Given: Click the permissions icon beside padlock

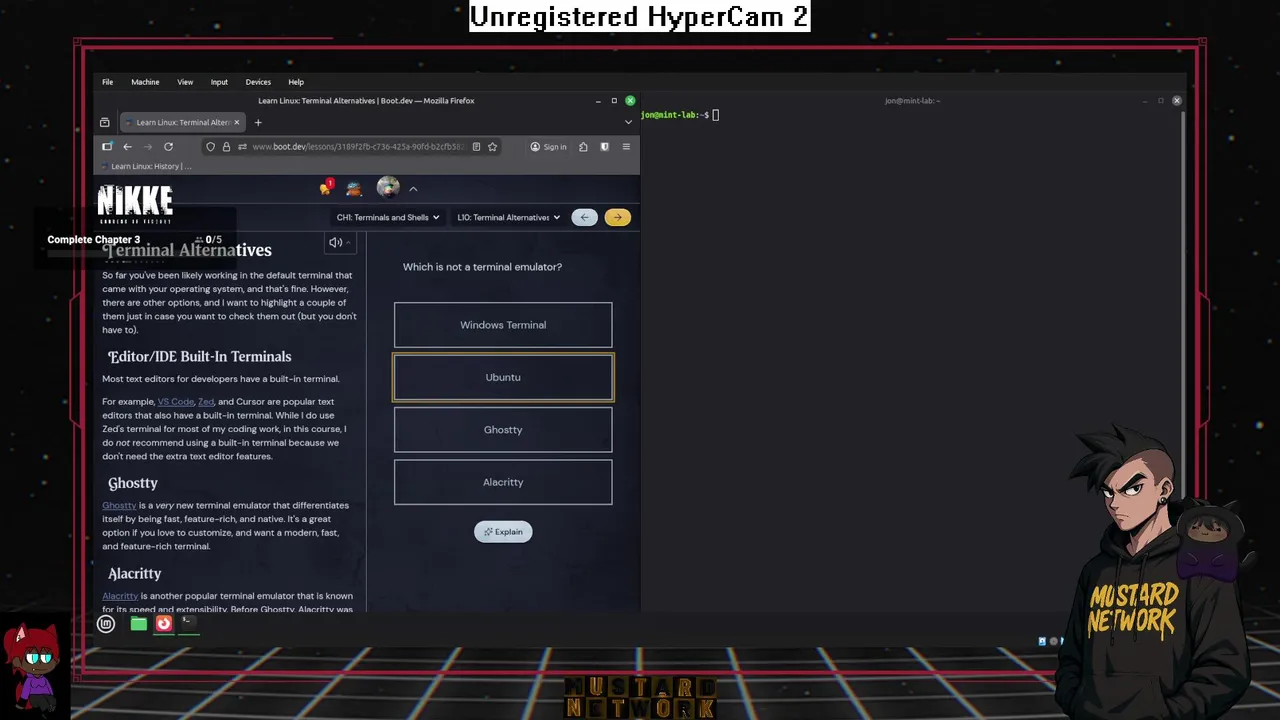Looking at the screenshot, I should [242, 147].
